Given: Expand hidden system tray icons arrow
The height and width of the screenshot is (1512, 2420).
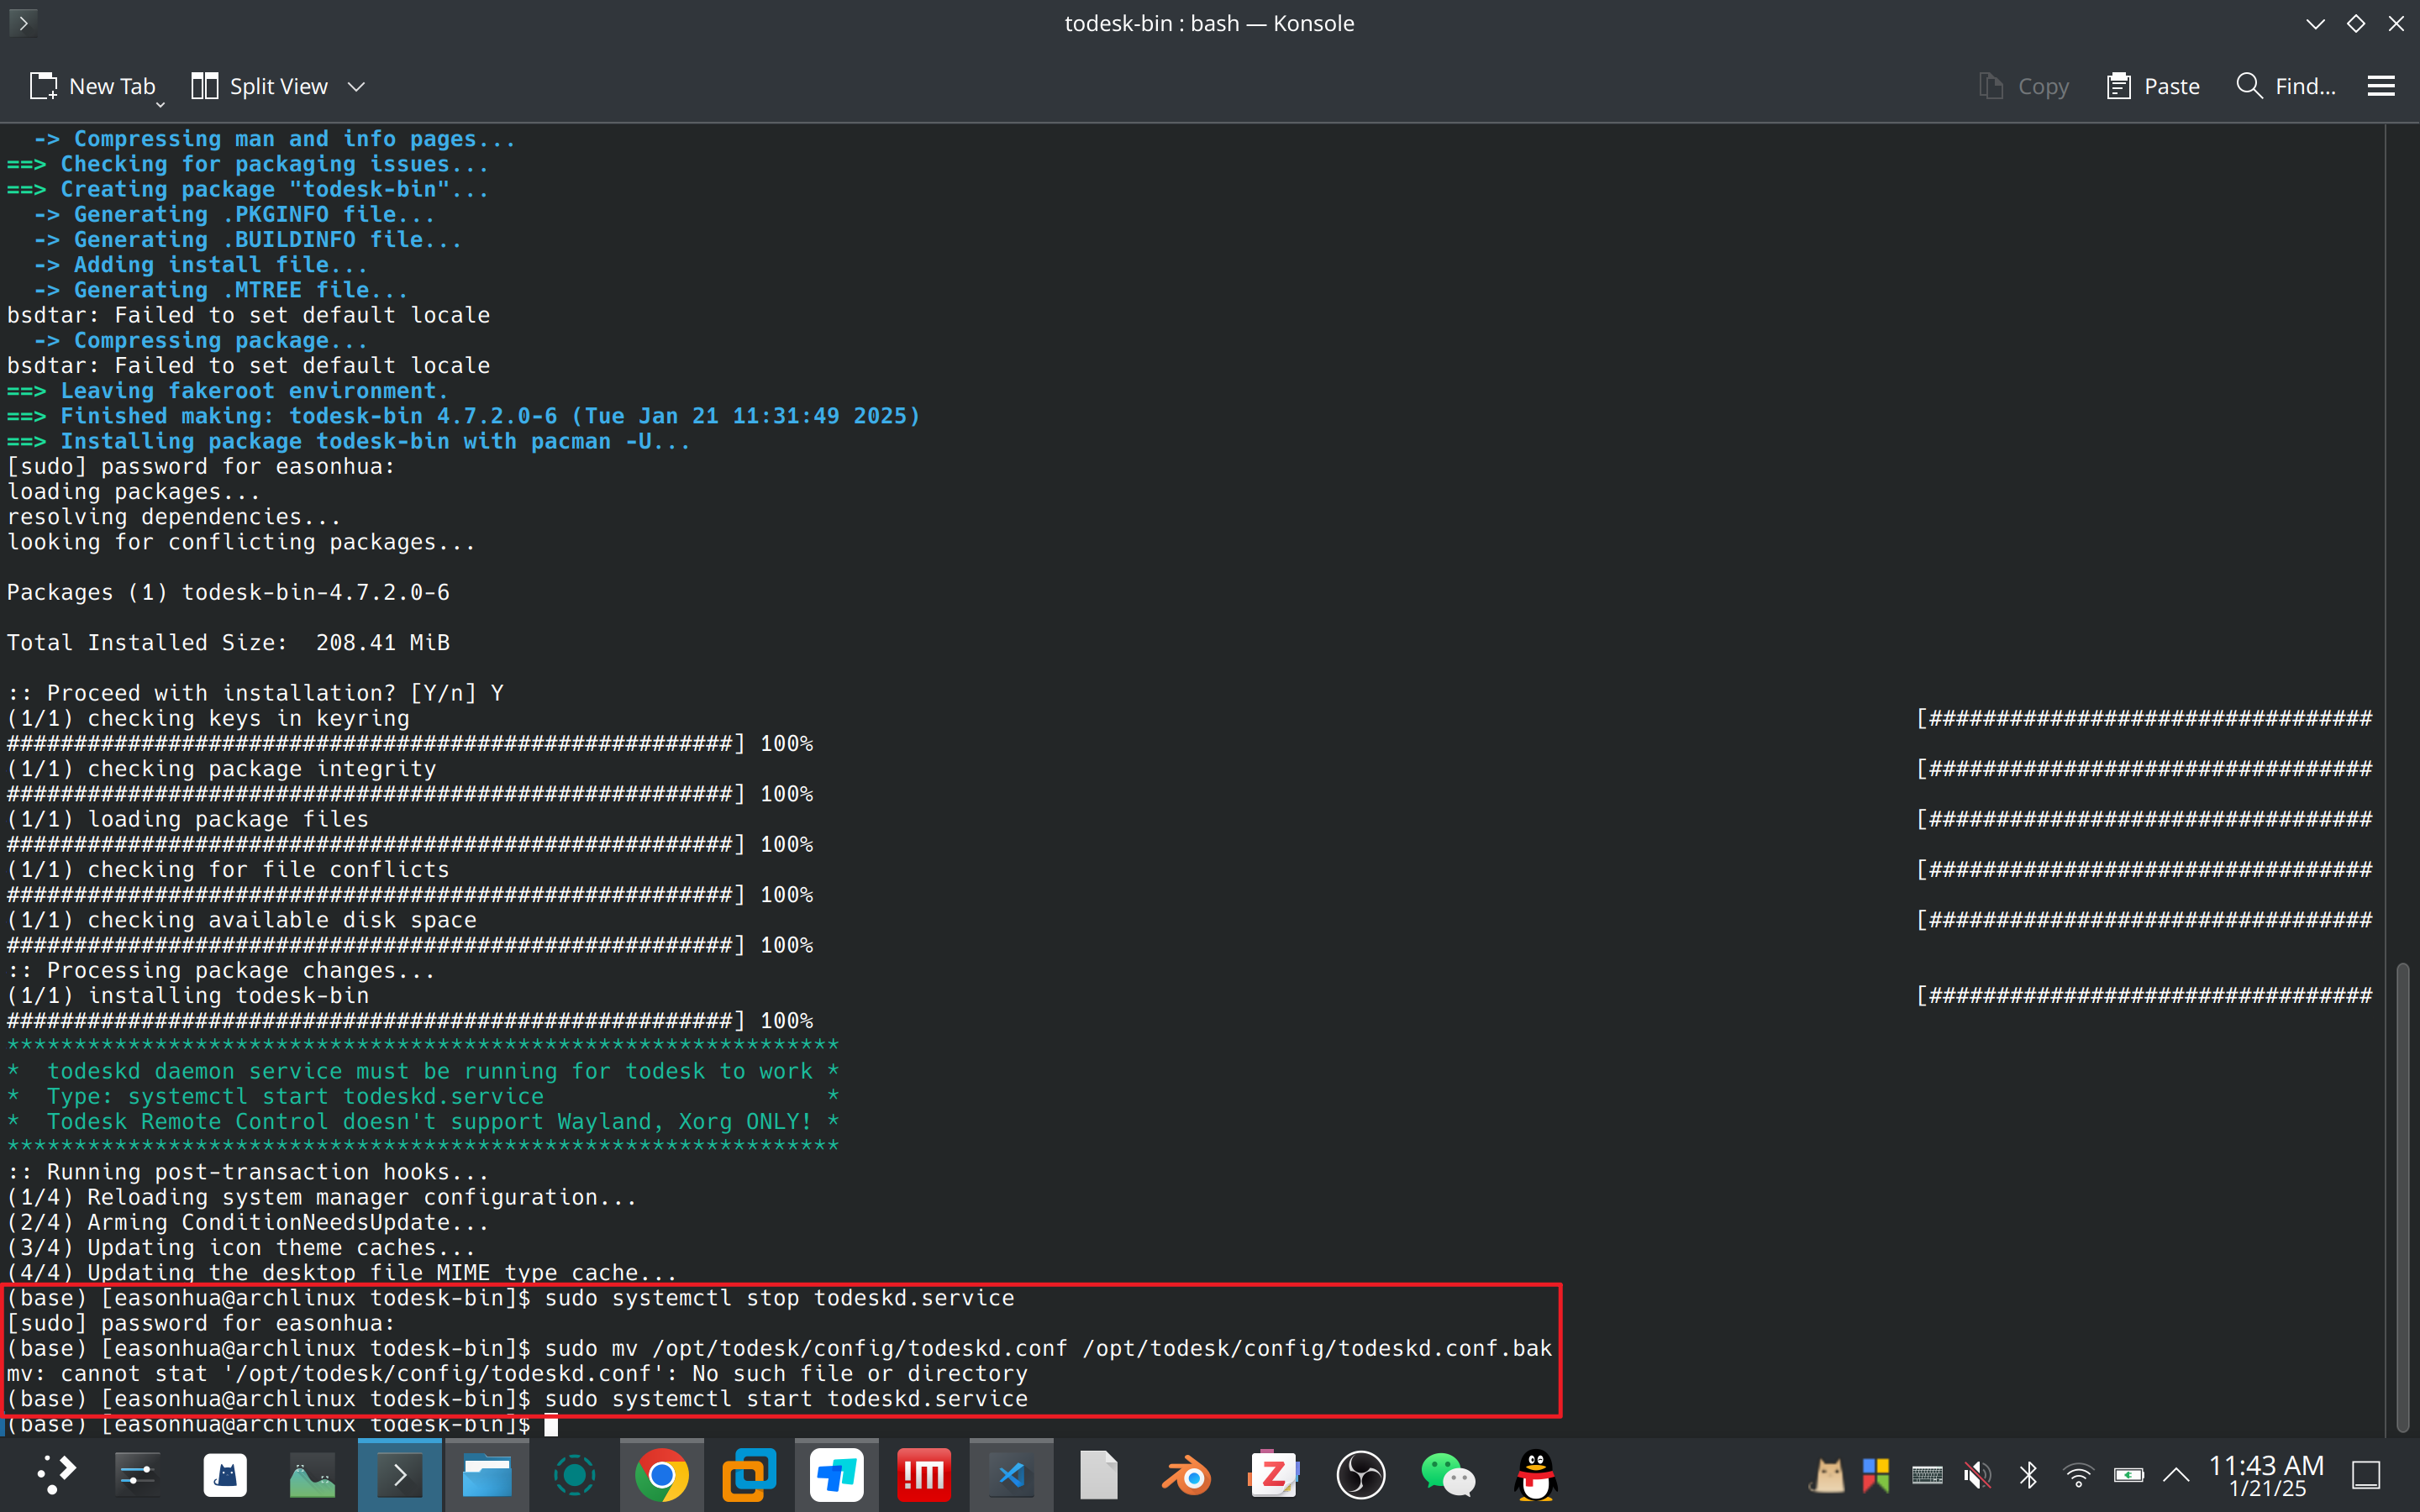Looking at the screenshot, I should [2176, 1475].
